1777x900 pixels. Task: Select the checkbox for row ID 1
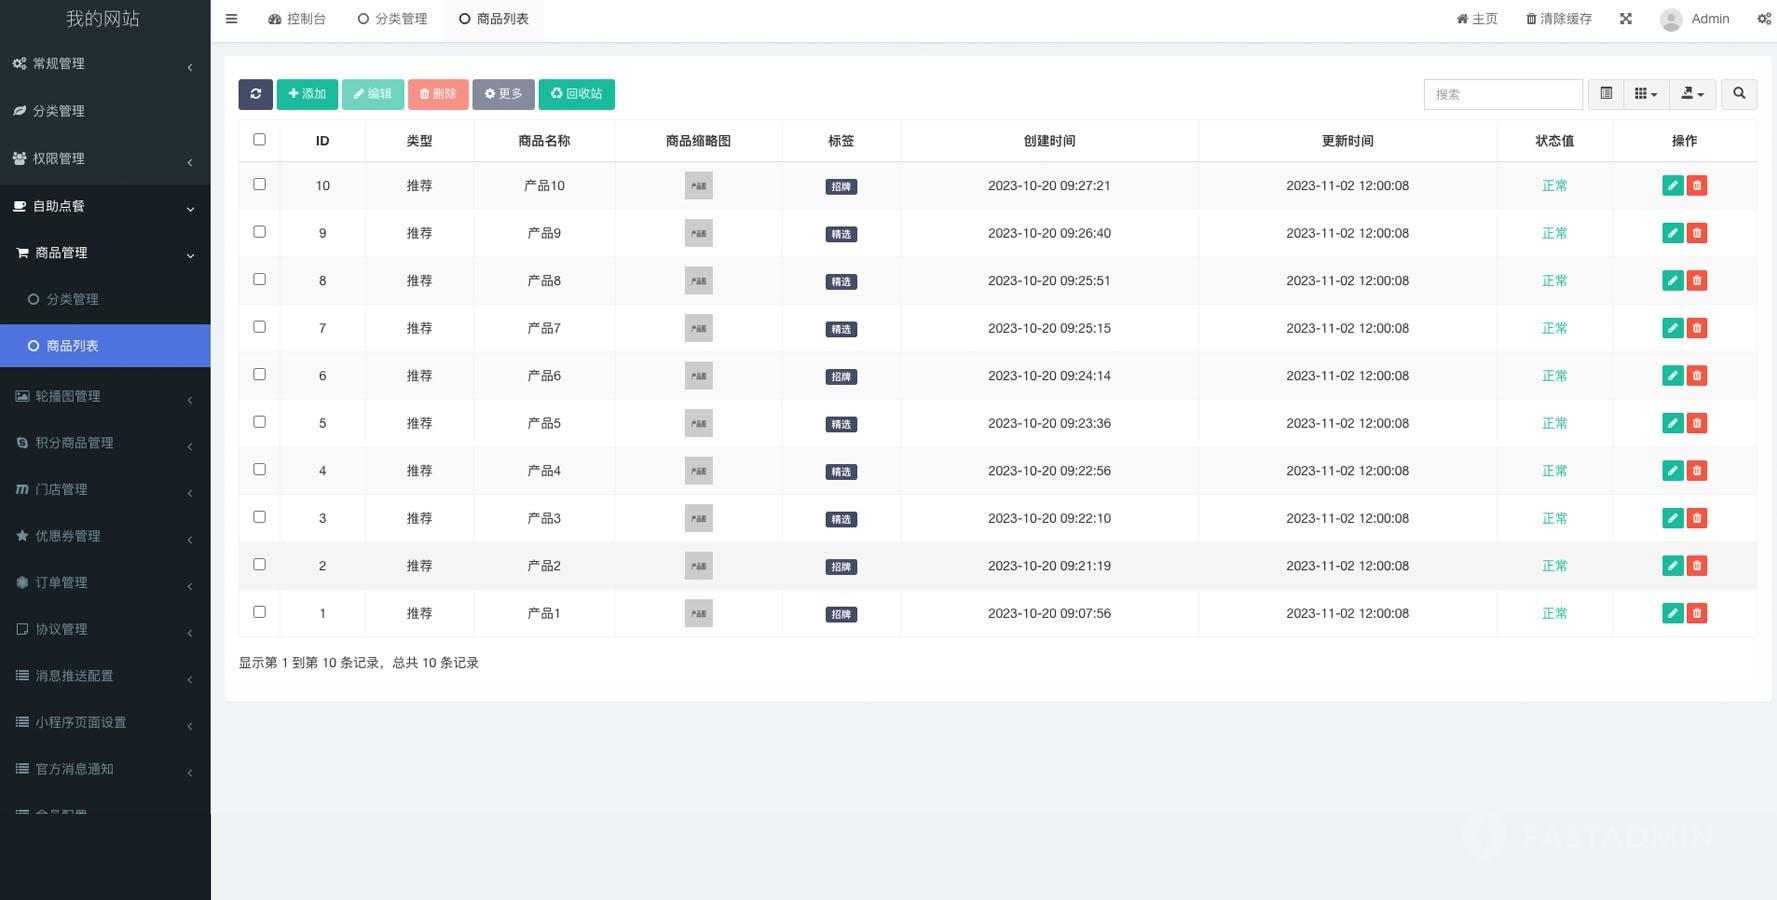259,612
